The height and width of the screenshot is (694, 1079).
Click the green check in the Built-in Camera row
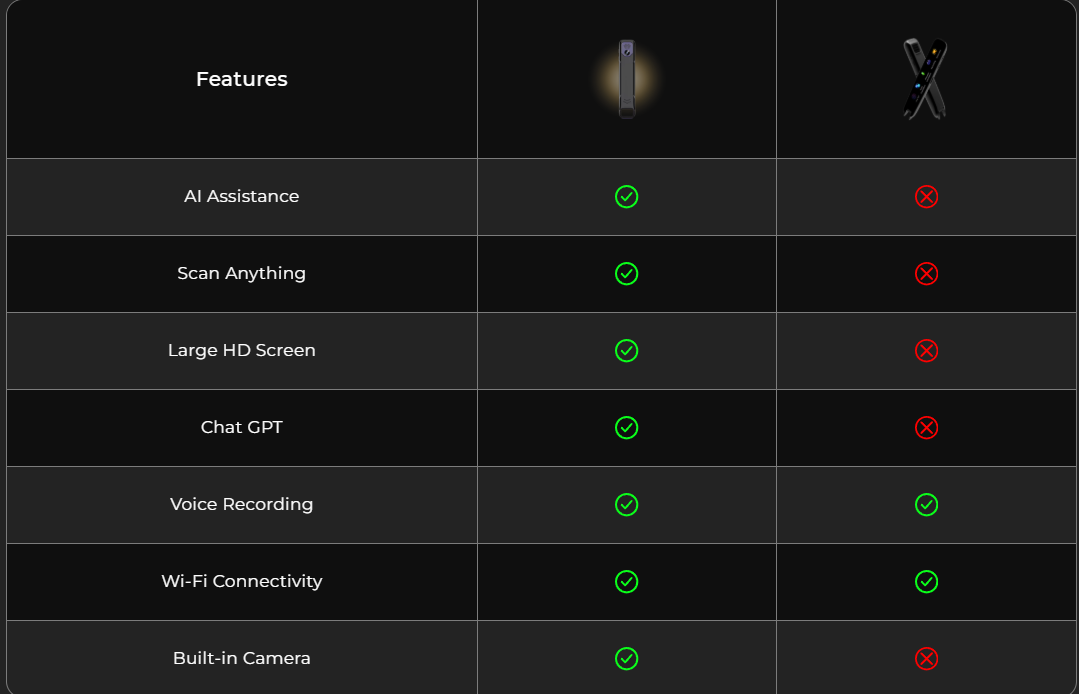[626, 659]
